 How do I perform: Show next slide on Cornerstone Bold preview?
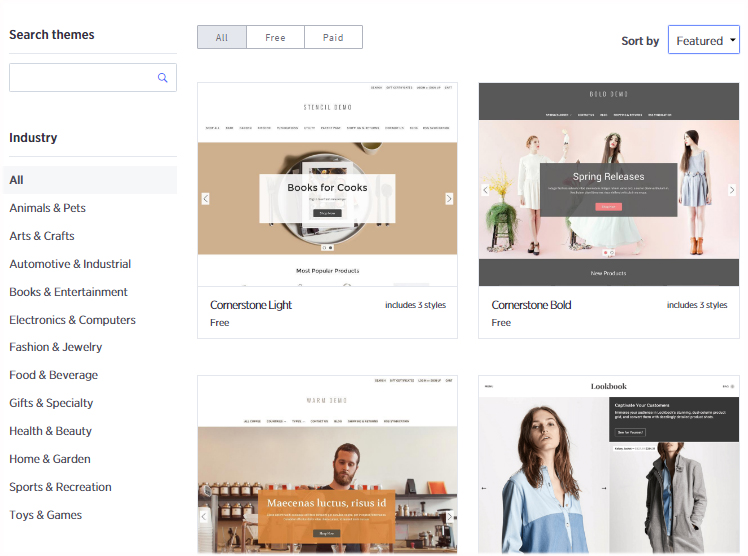point(732,190)
